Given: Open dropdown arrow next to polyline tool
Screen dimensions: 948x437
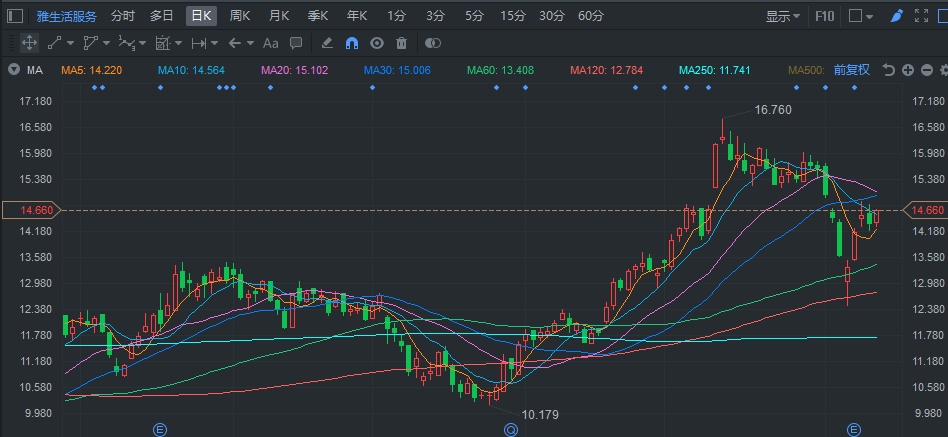Looking at the screenshot, I should pyautogui.click(x=106, y=44).
